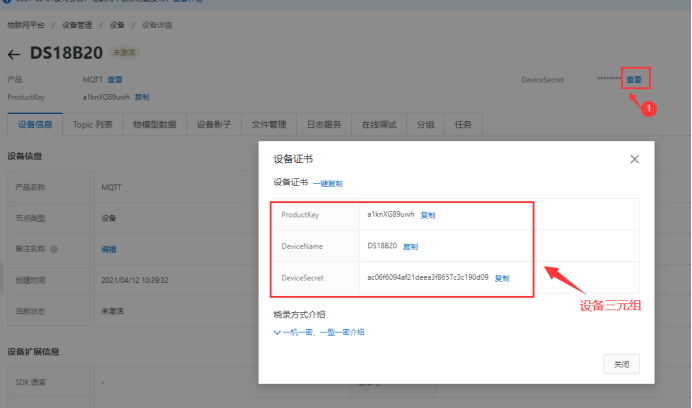Screen dimensions: 692x408
Task: Click the MQTT value of 产品名称
Action: click(111, 187)
